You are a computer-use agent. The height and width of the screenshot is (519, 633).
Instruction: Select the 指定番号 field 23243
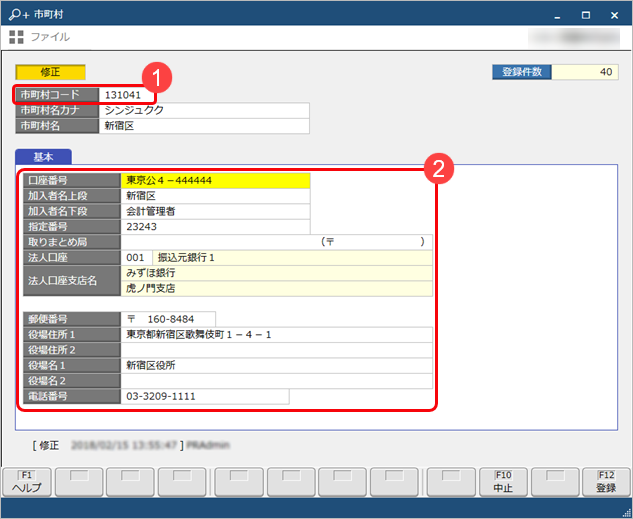[215, 227]
